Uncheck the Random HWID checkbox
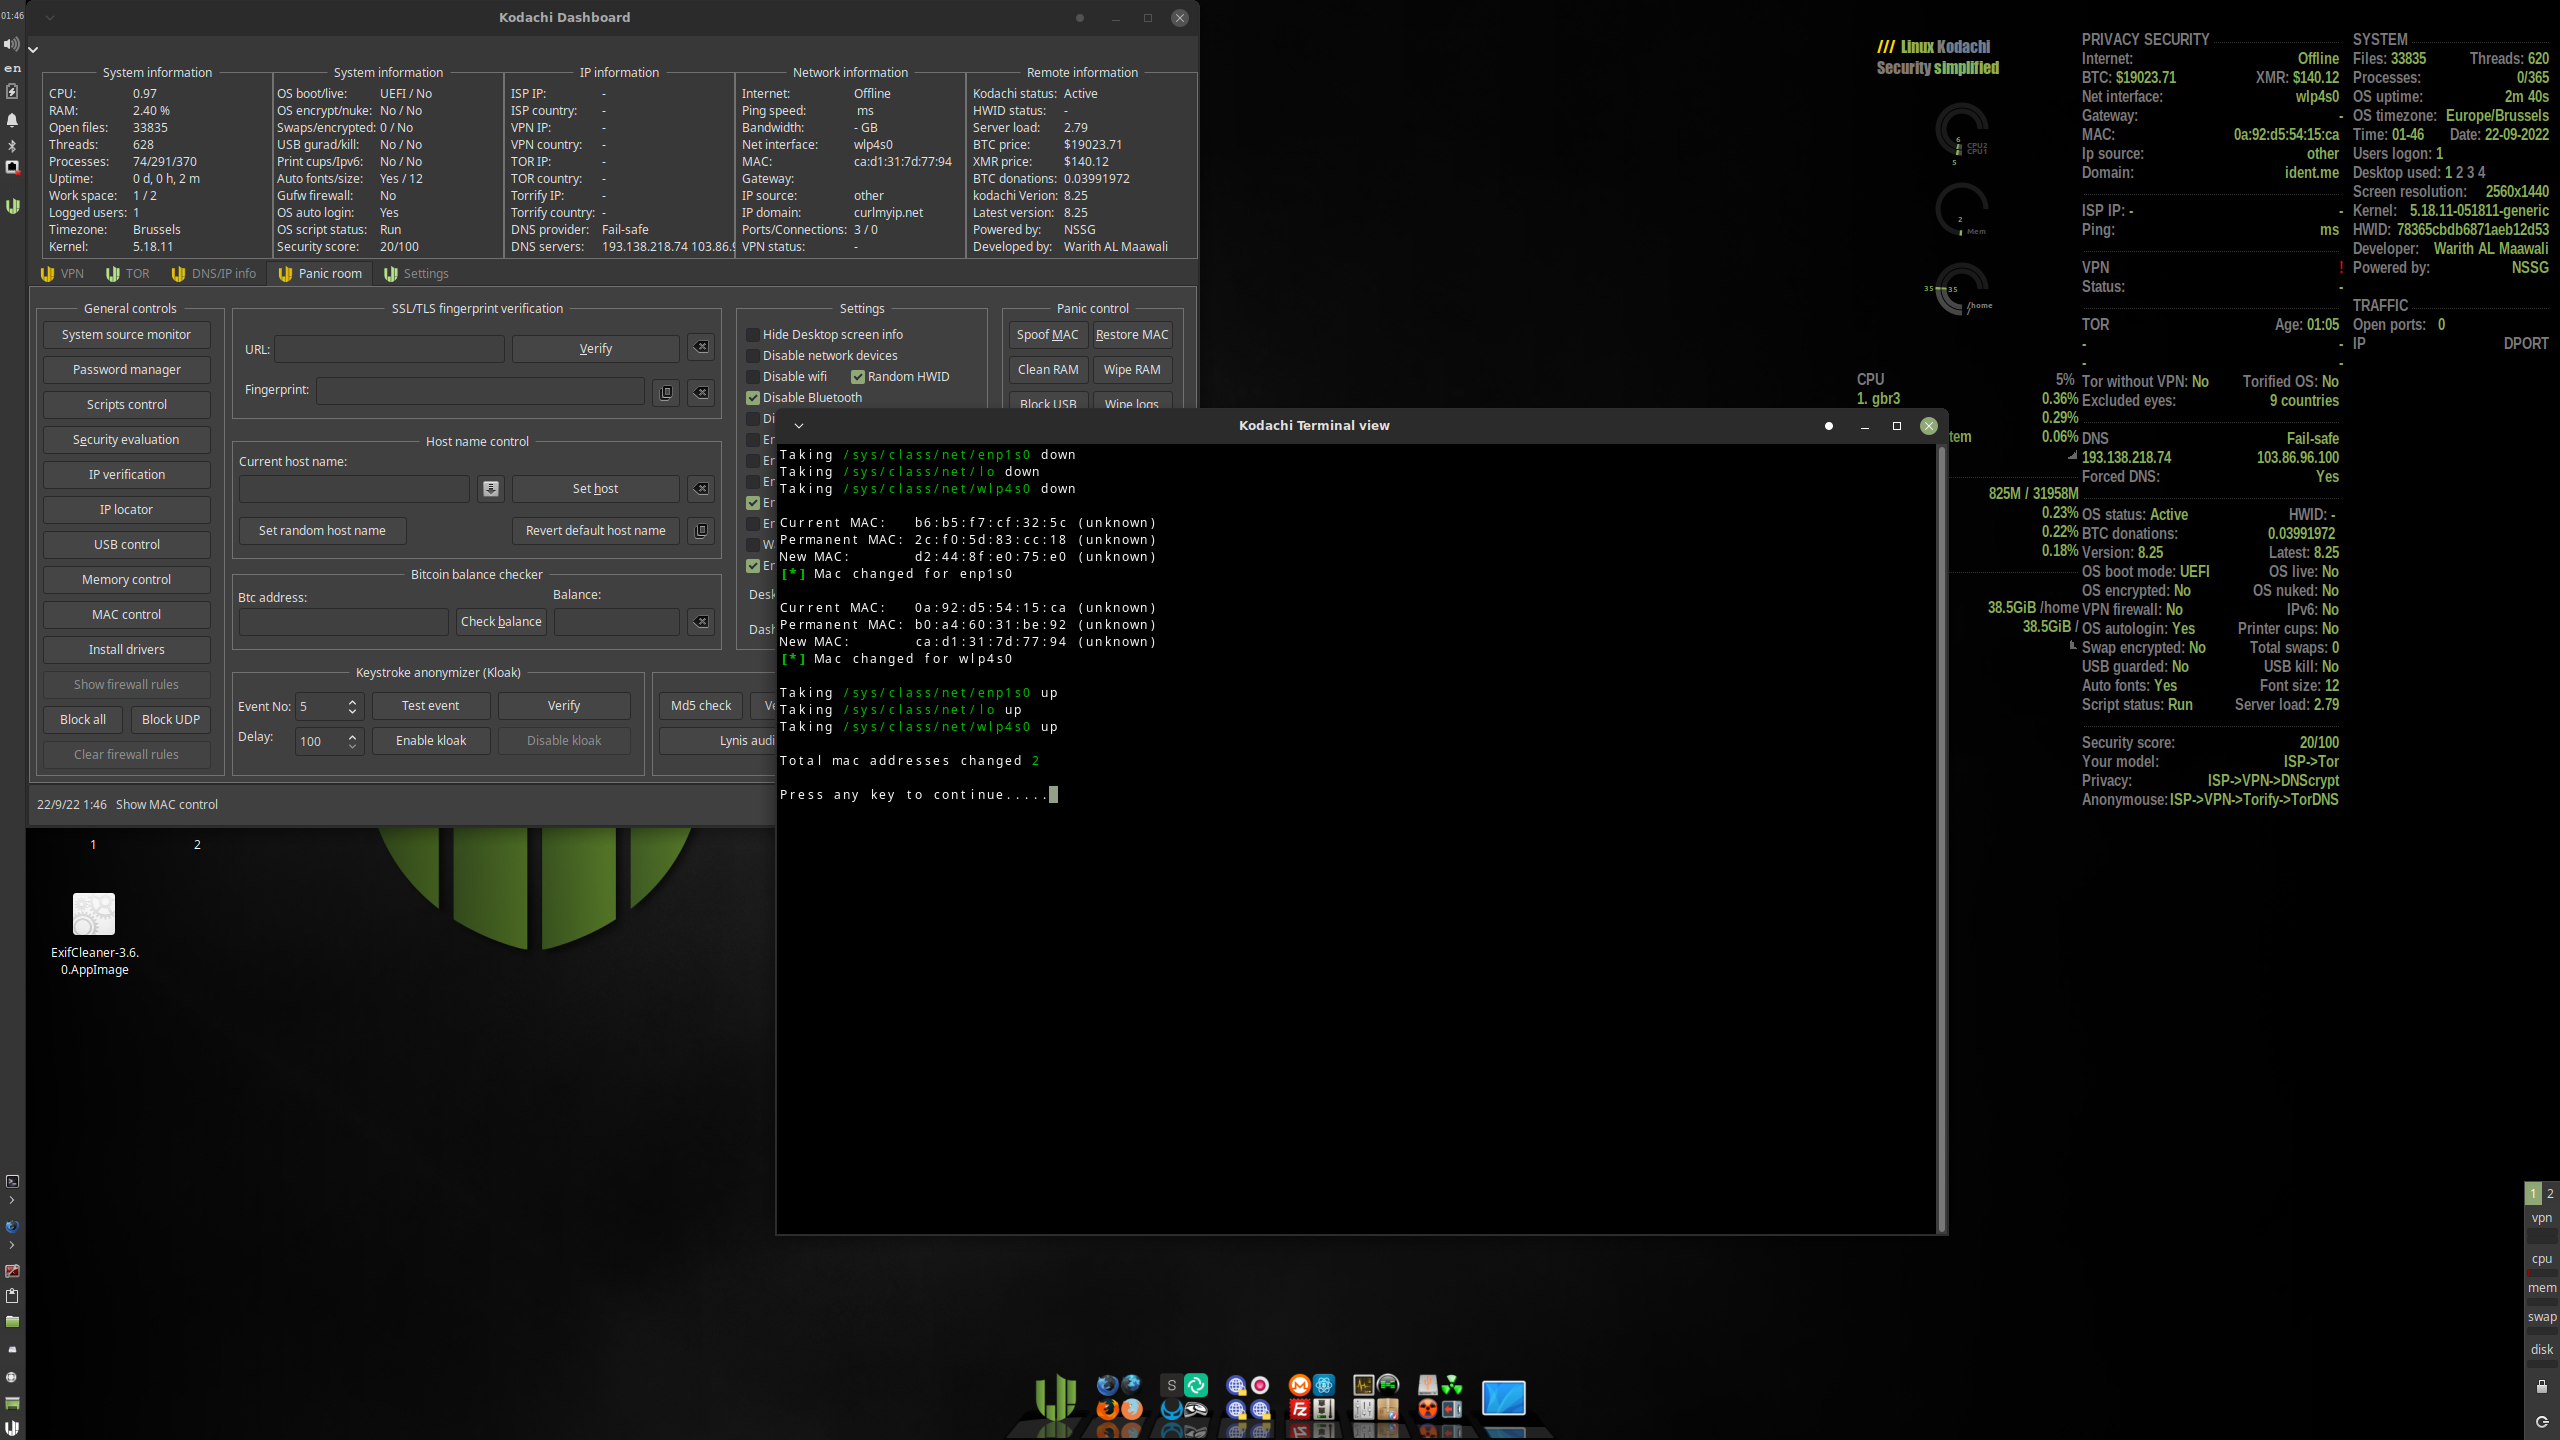The width and height of the screenshot is (2560, 1440). (858, 377)
